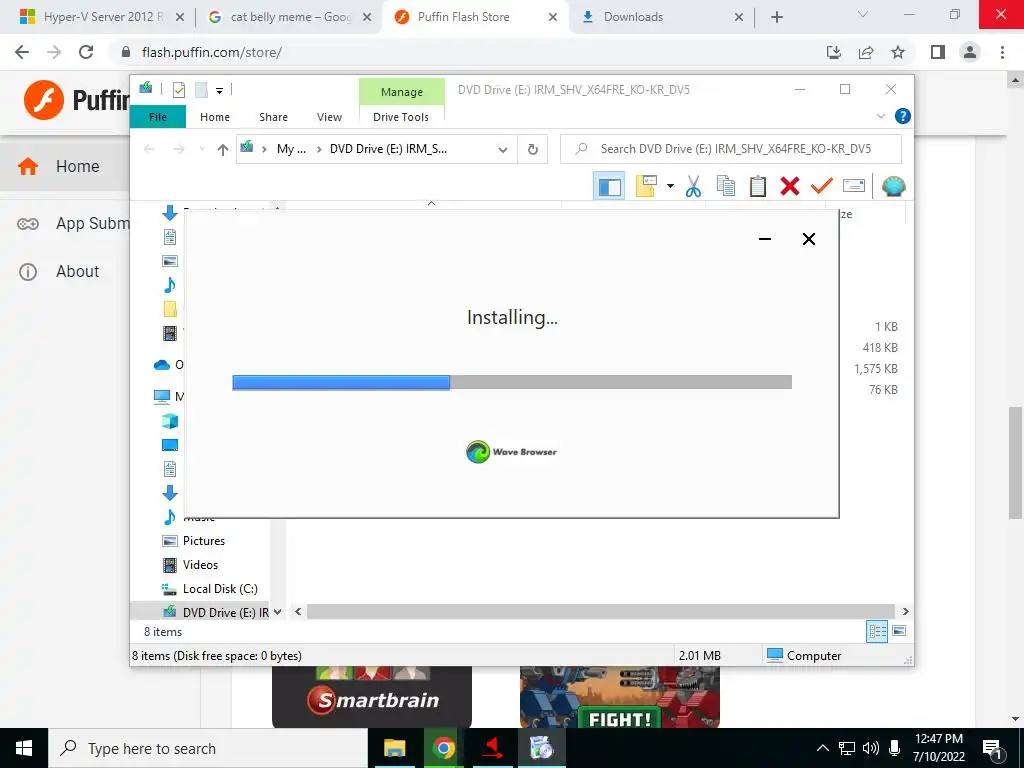Select the 3D Objects cube icon in navigation pane
The image size is (1024, 768).
point(170,421)
